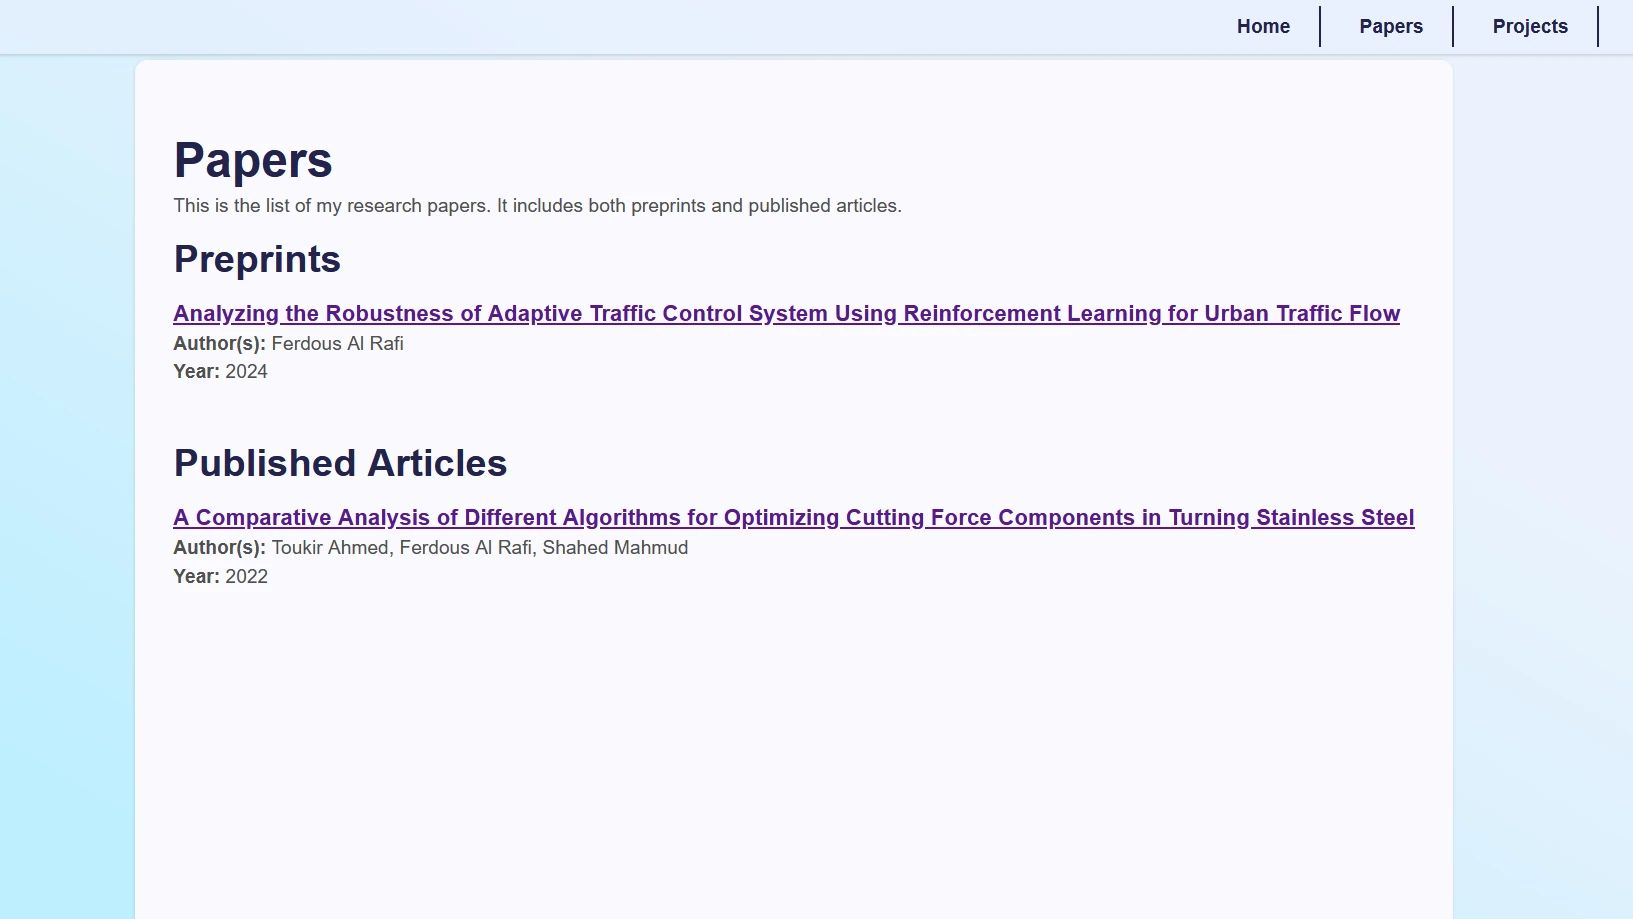This screenshot has height=919, width=1633.
Task: Click the year 2022 under the published article
Action: tap(246, 576)
